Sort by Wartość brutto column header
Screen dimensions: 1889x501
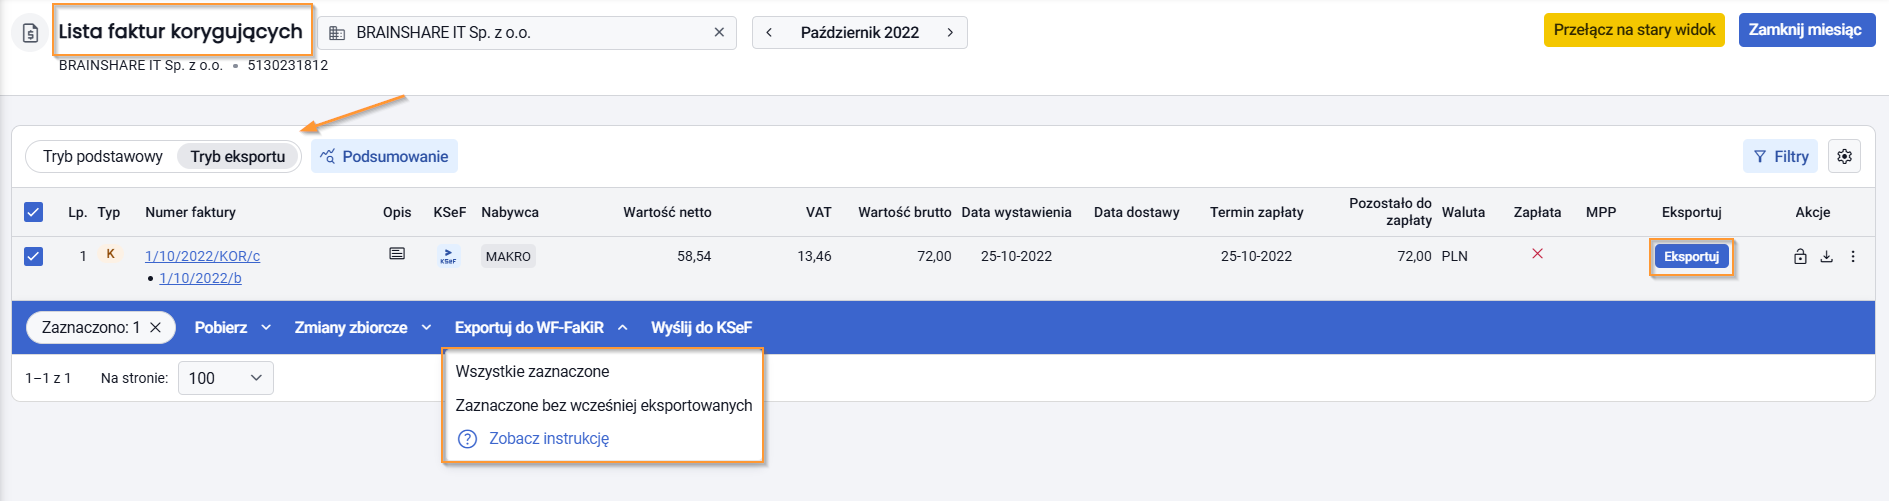904,212
